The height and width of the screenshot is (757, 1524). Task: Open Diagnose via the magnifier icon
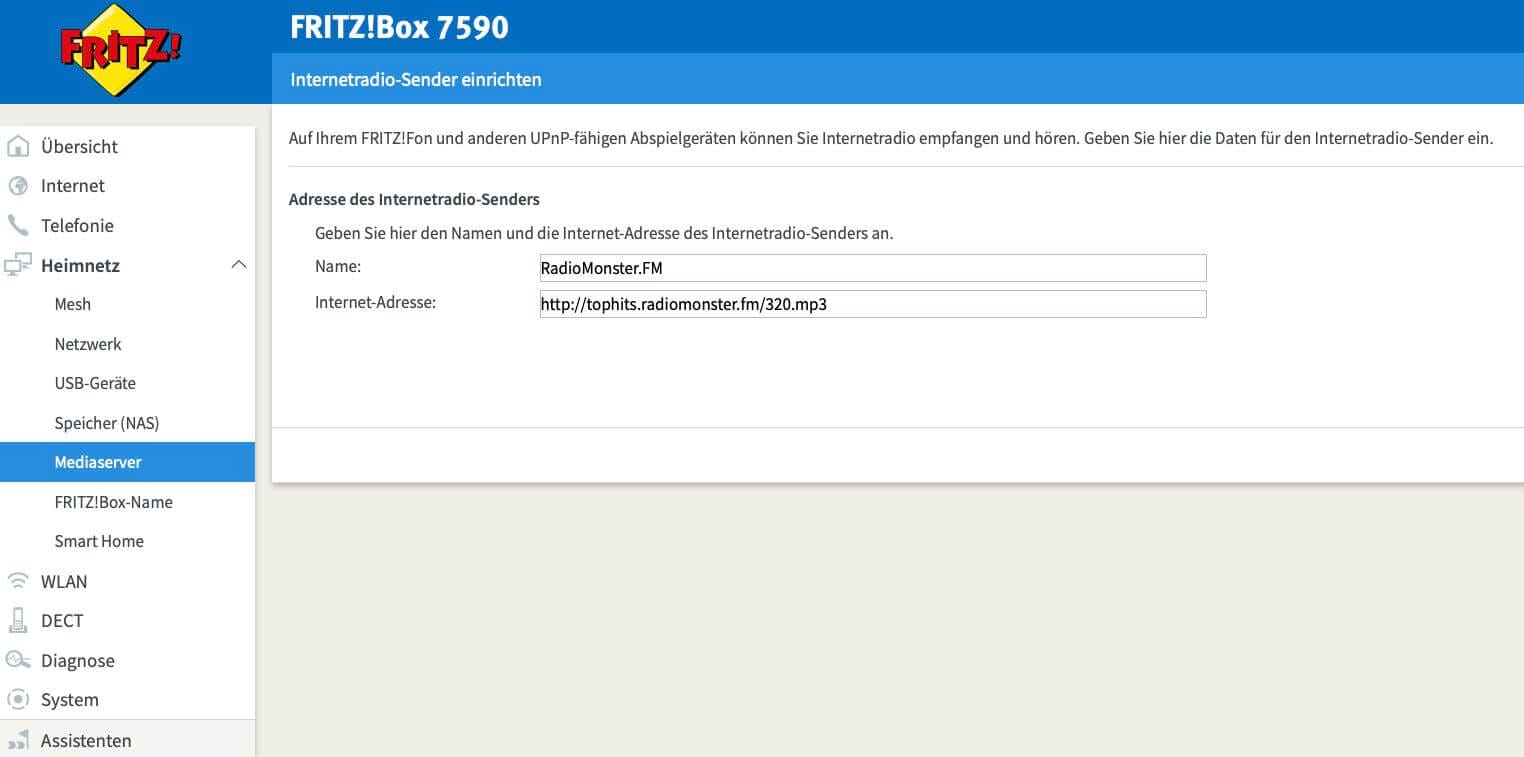[x=18, y=660]
